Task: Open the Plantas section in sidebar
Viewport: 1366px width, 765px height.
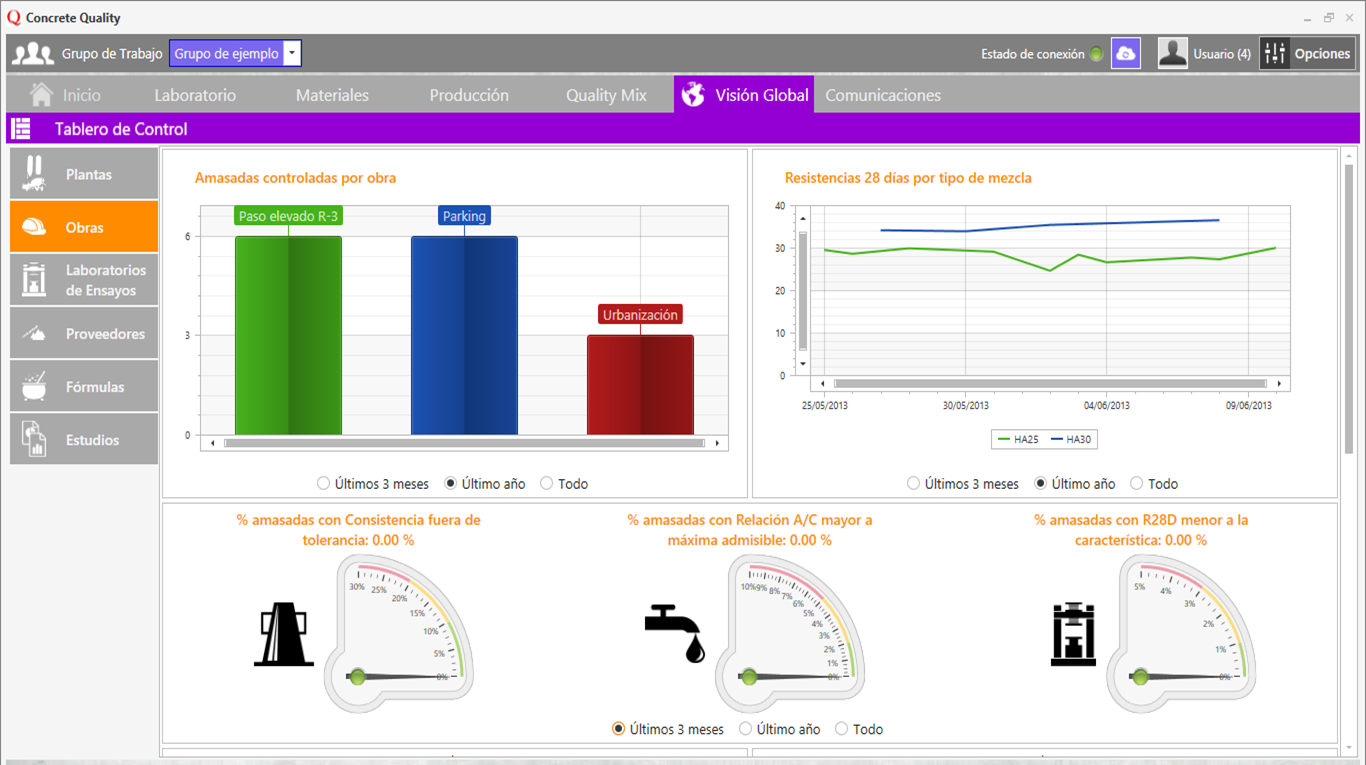Action: tap(82, 172)
